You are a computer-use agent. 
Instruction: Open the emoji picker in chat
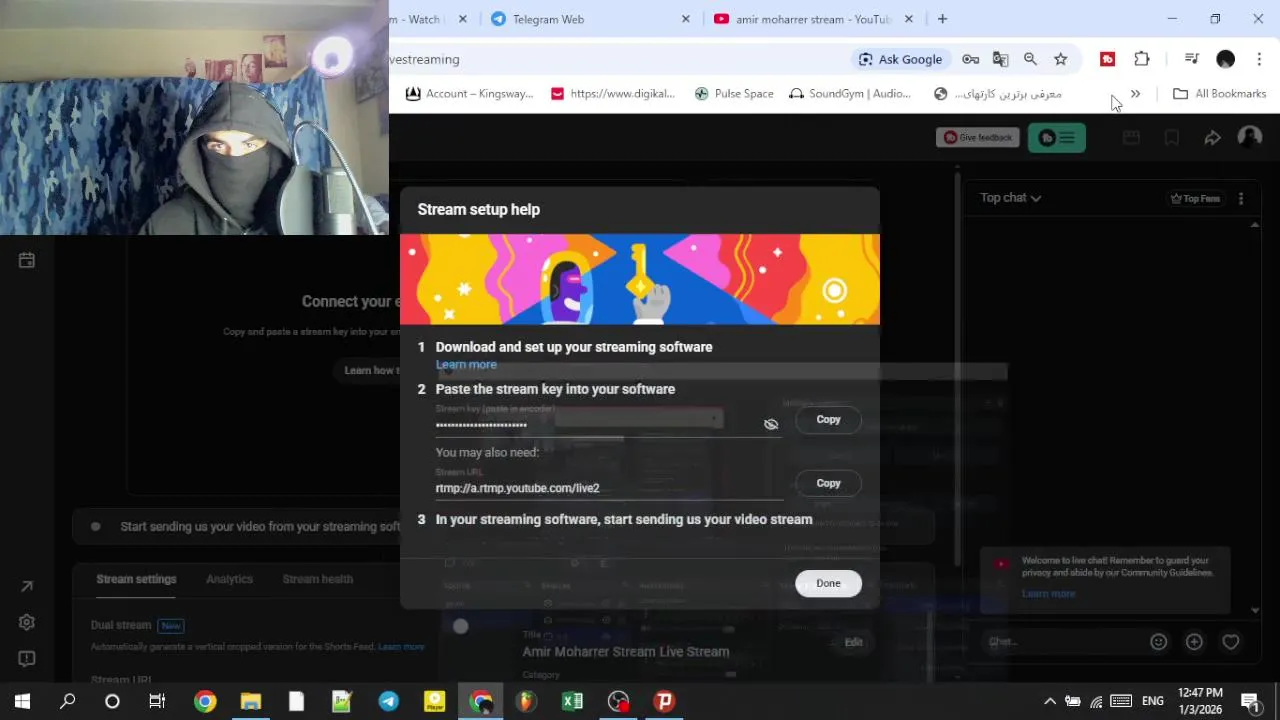1158,642
